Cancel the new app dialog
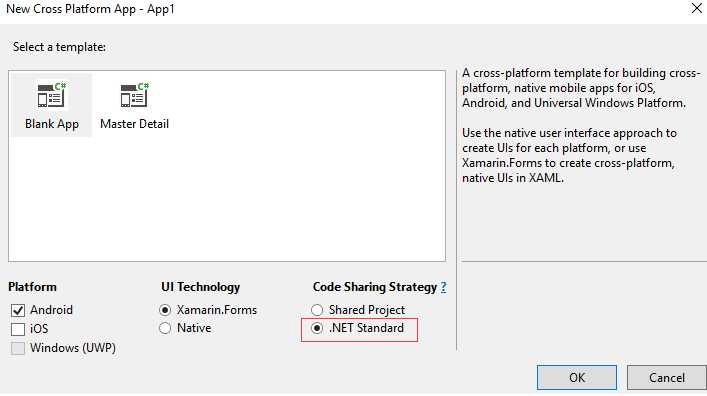This screenshot has height=396, width=707. click(666, 377)
